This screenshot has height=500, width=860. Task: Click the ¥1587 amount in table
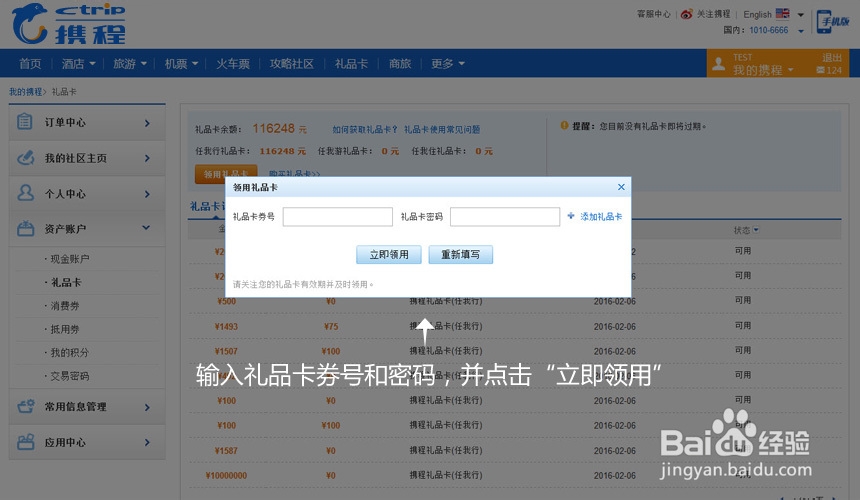[226, 451]
